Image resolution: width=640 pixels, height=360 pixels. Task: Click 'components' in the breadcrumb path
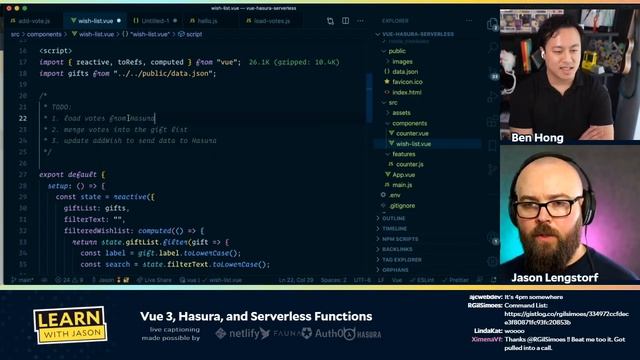coord(44,34)
